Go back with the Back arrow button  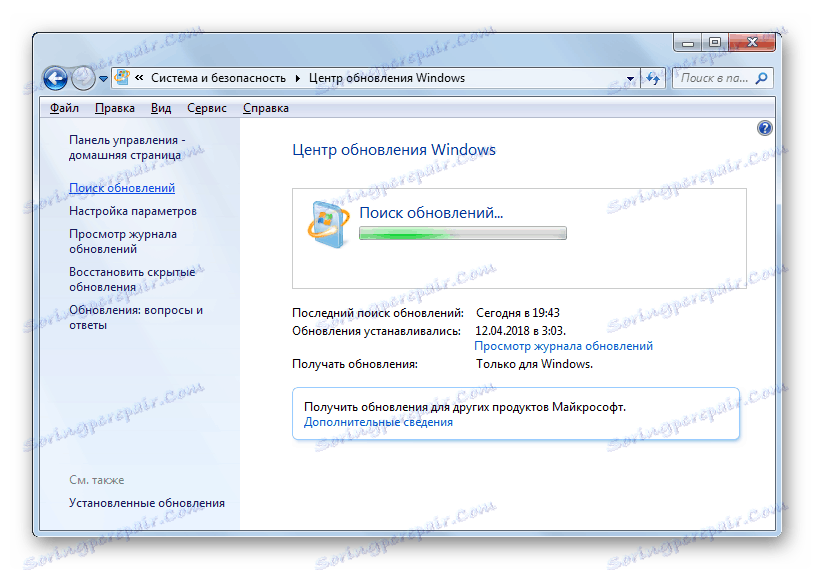pos(56,78)
